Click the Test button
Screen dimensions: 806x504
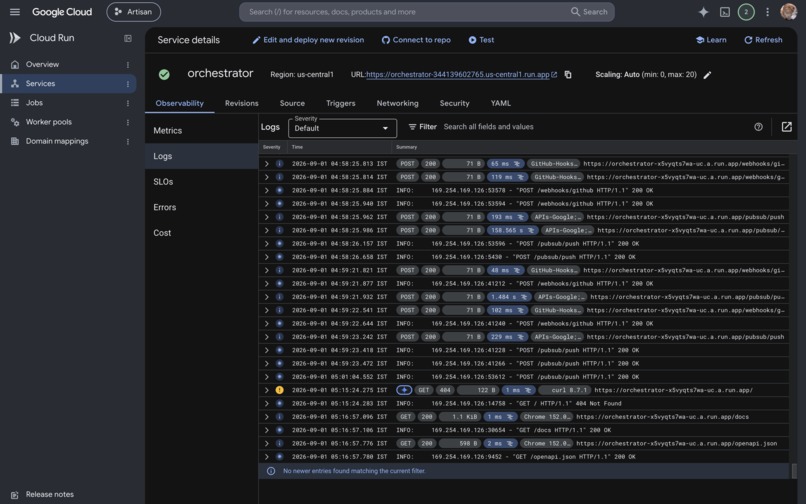coord(481,40)
